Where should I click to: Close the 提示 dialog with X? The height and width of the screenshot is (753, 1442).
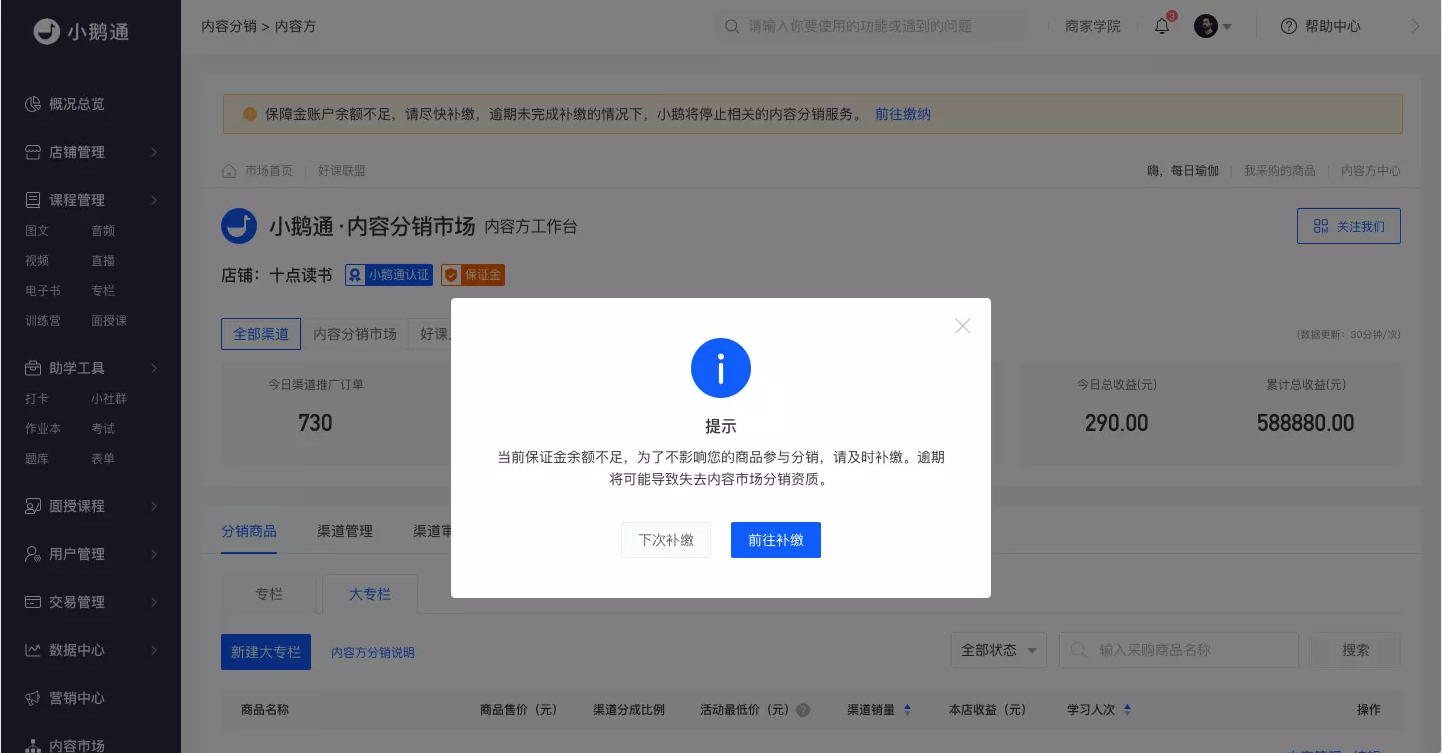963,326
